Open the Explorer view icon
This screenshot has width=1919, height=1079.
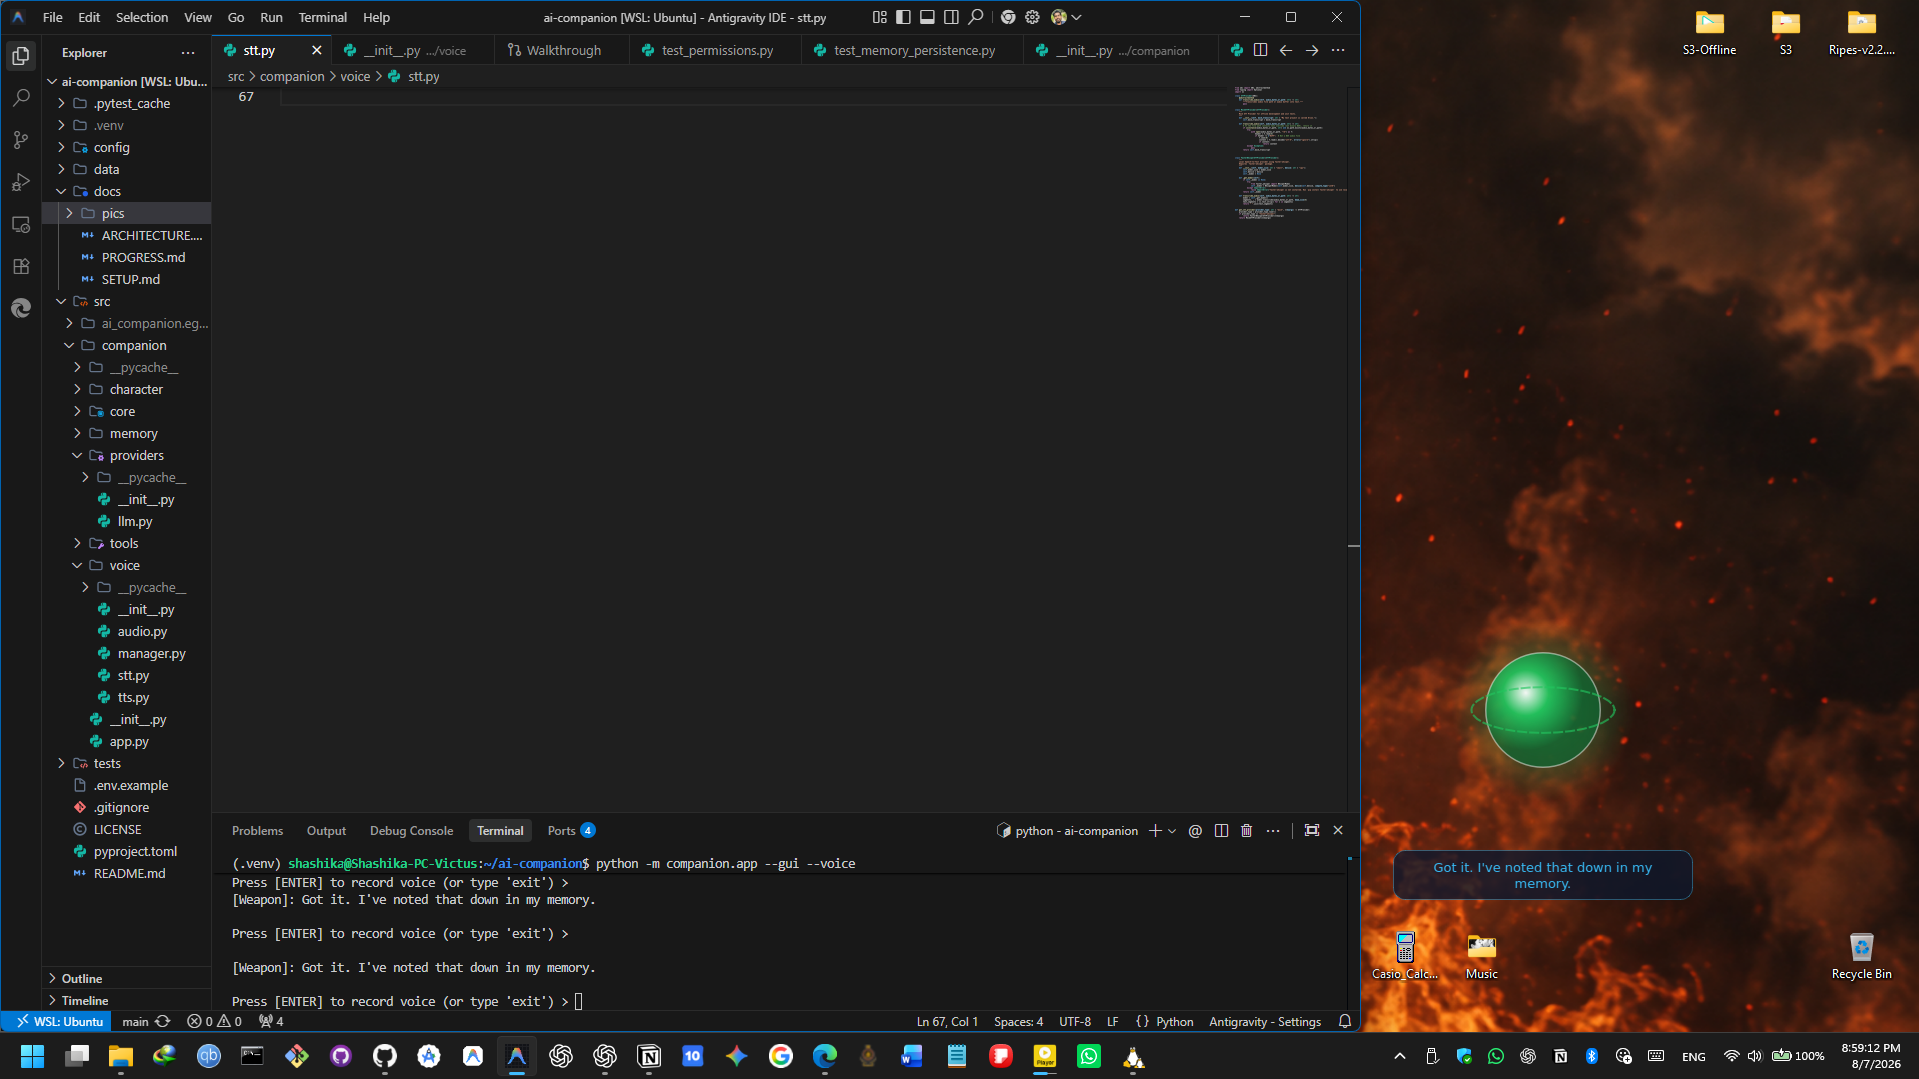(21, 56)
